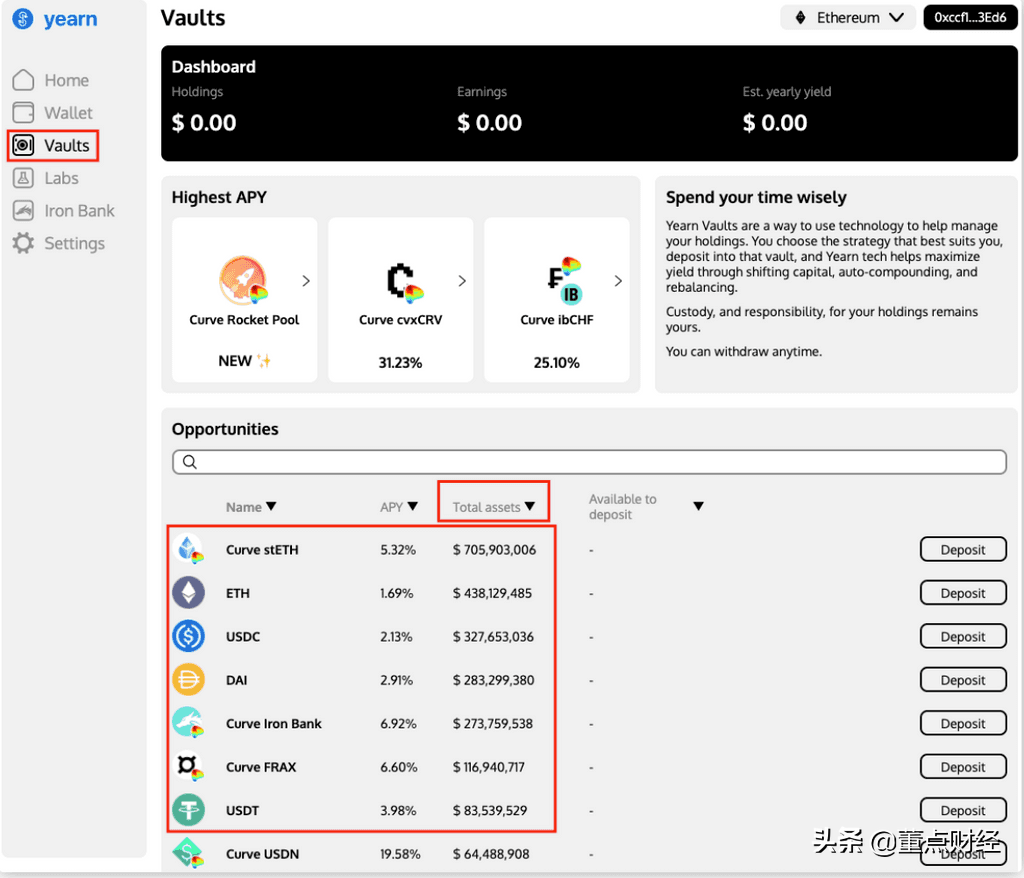The image size is (1024, 878).
Task: Expand the Ethereum network dropdown chevron
Action: 897,18
